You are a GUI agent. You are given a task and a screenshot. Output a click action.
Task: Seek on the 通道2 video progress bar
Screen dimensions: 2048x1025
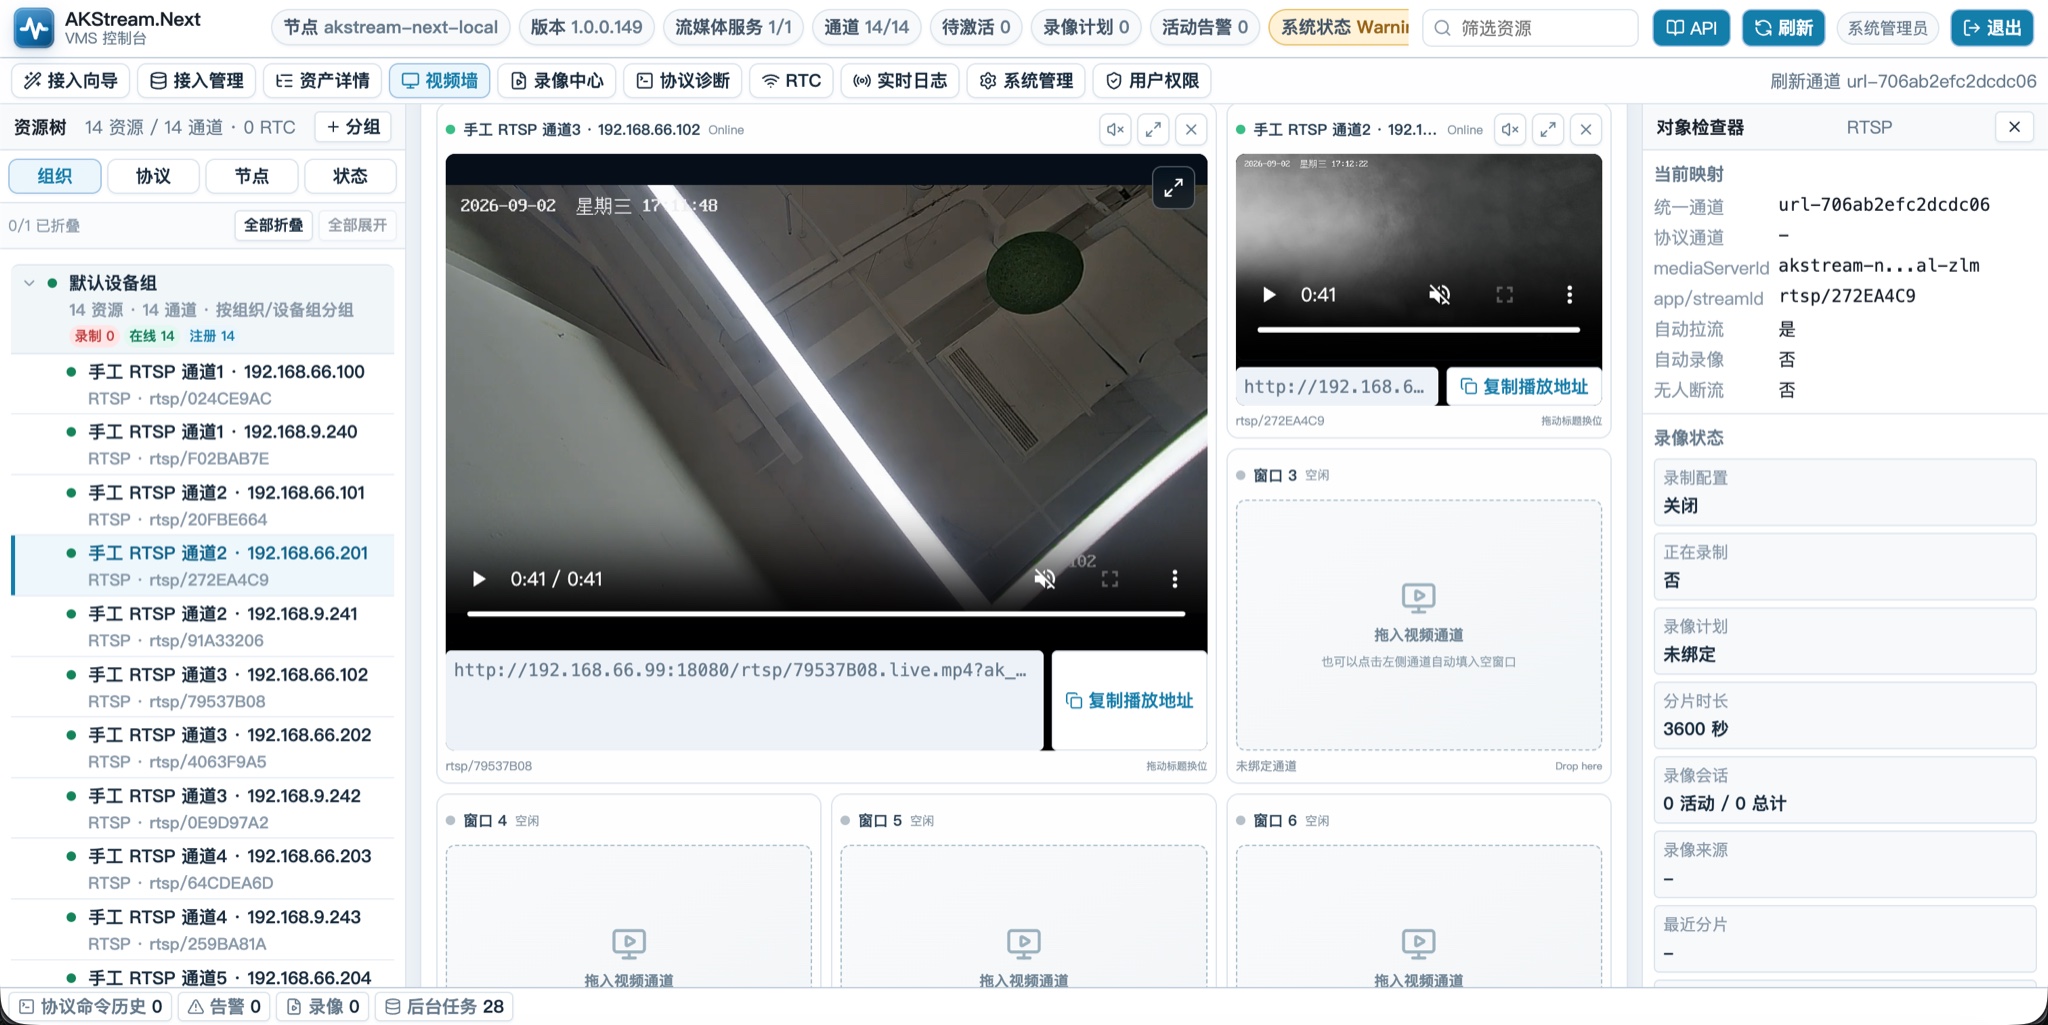tap(1418, 329)
